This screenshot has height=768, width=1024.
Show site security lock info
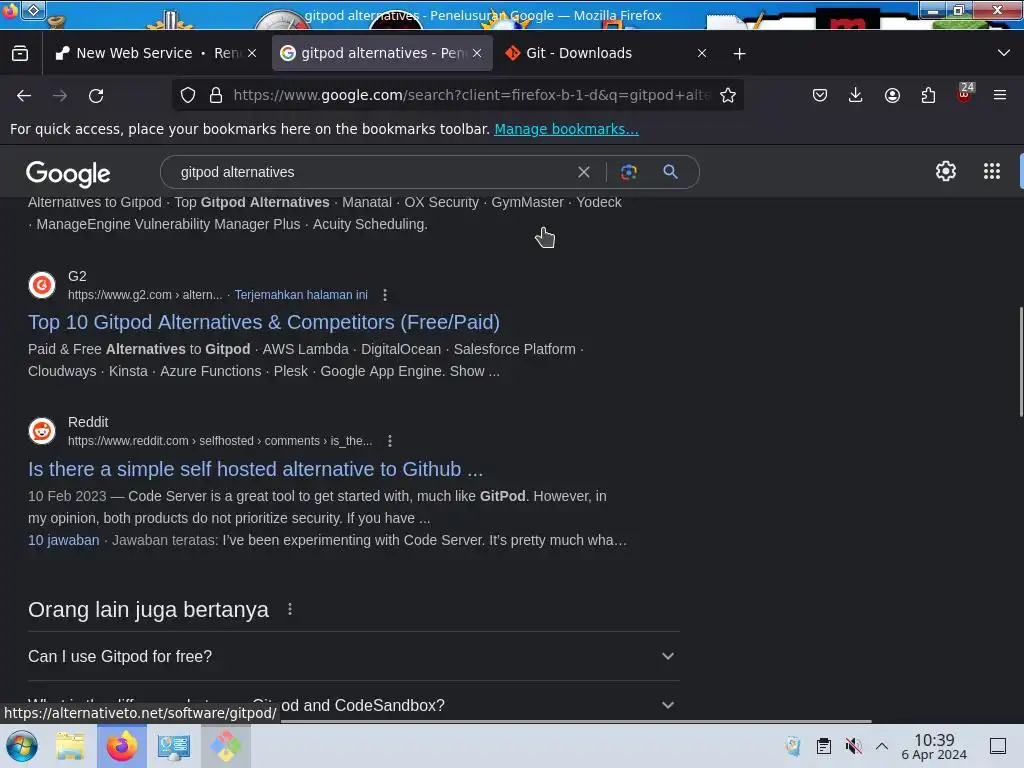pos(216,95)
